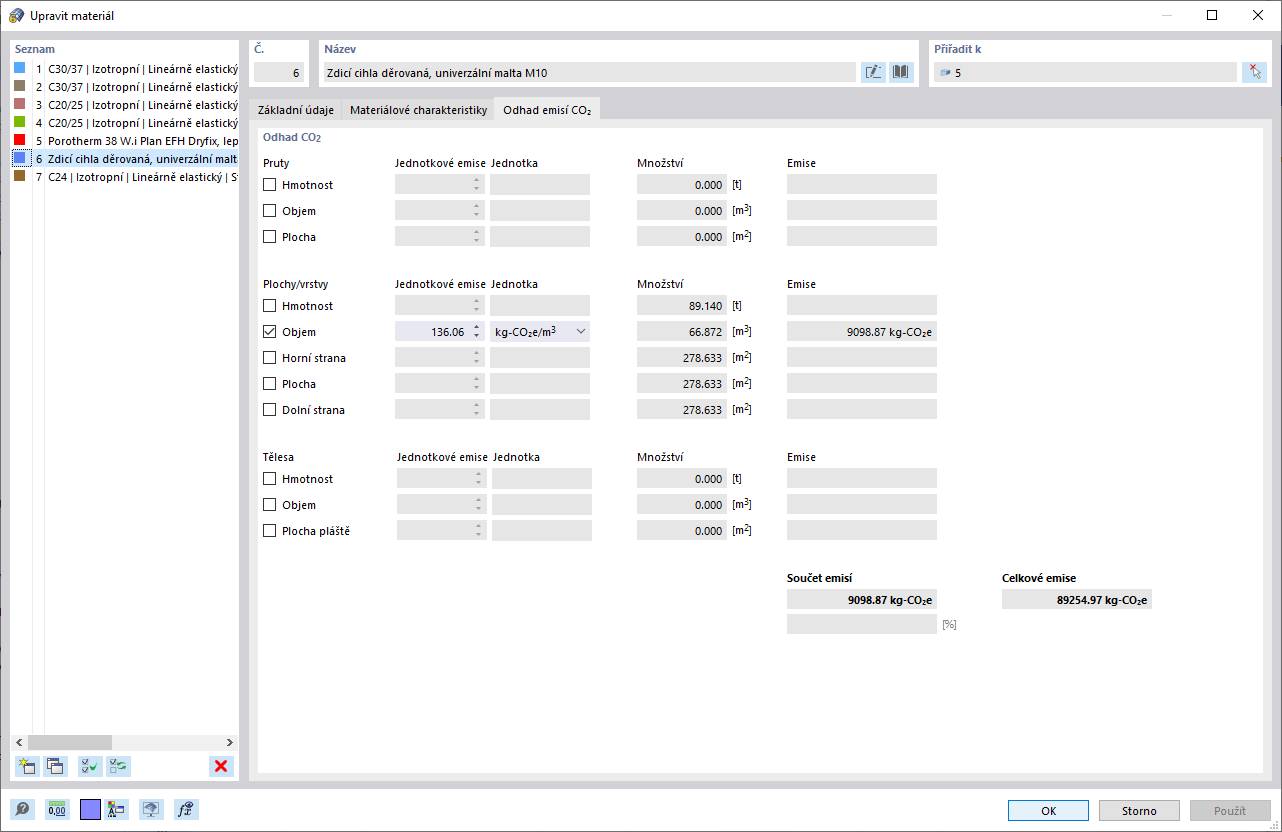This screenshot has width=1282, height=832.
Task: Click the colored-squares display icon in bottom toolbar
Action: [116, 810]
